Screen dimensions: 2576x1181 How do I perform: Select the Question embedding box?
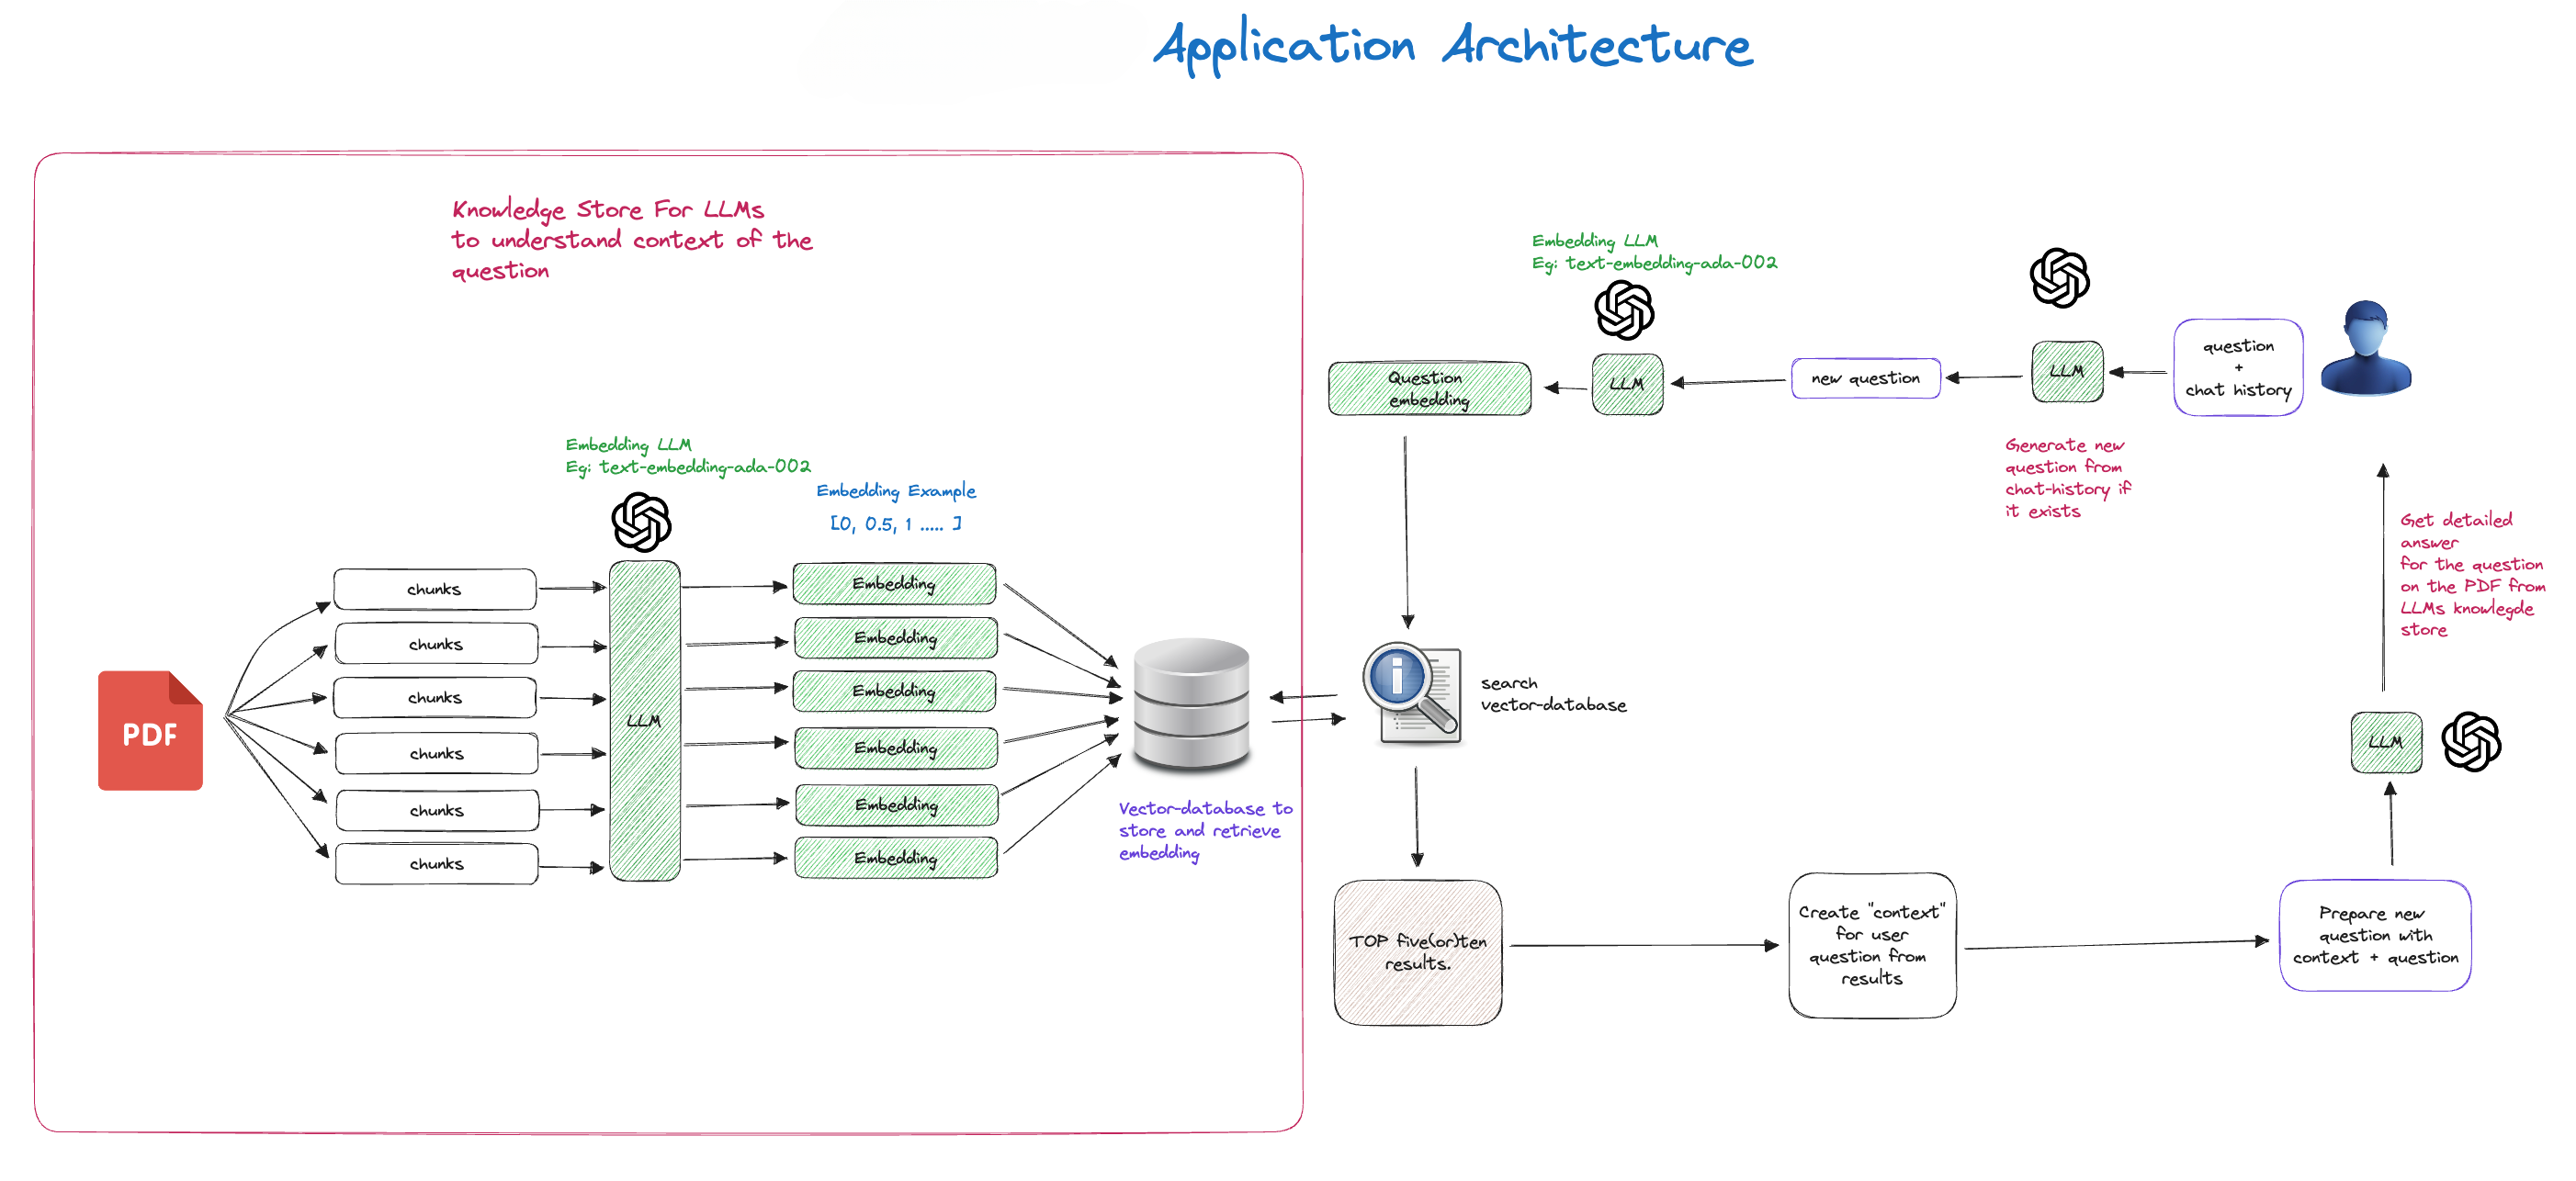coord(1429,388)
